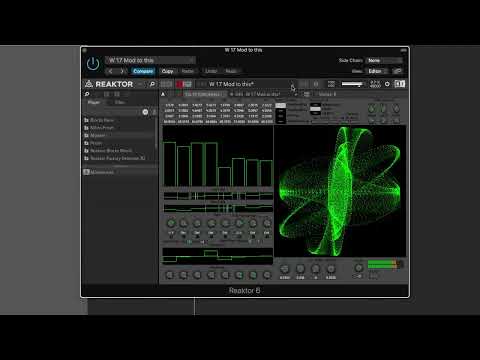
Task: Click the link icon beside Editor dropdown
Action: (x=397, y=71)
